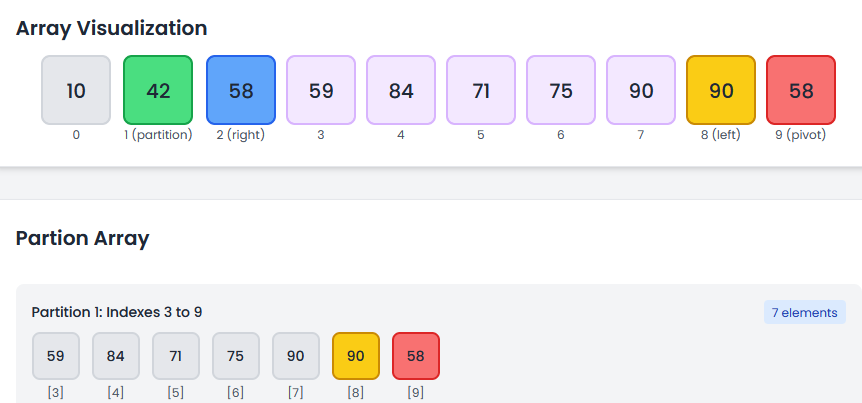
Task: Select Partition 1 yellow box 90 at [8]
Action: point(356,356)
